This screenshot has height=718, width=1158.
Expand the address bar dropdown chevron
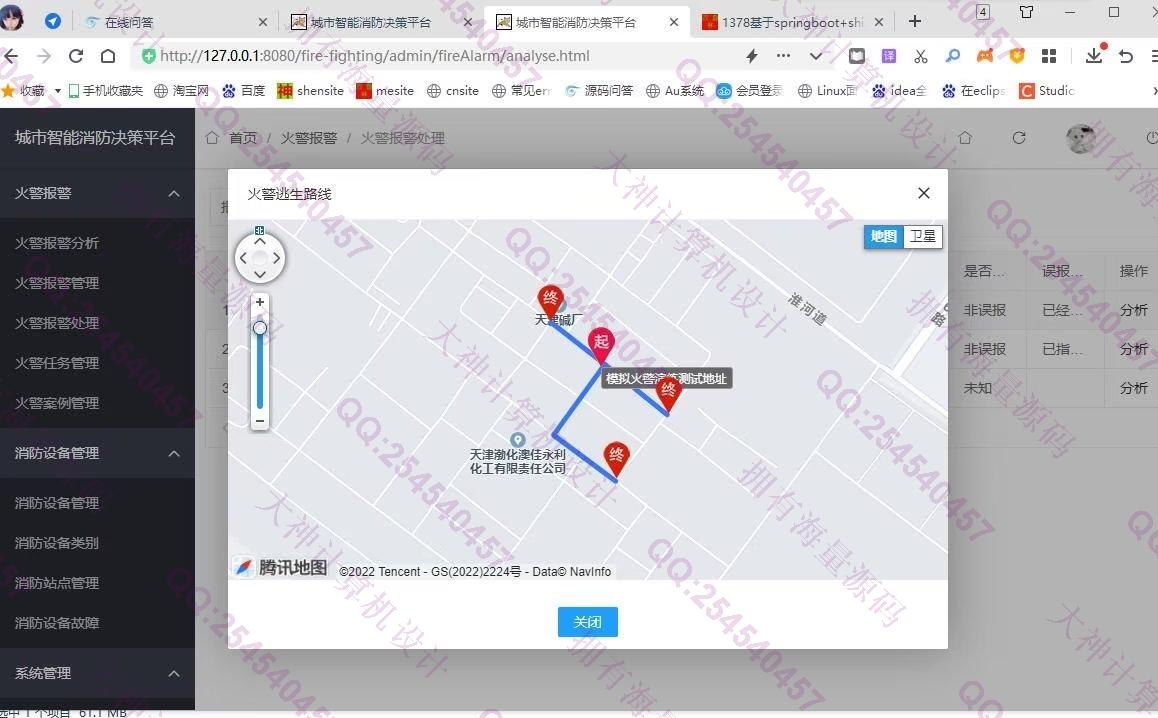816,56
